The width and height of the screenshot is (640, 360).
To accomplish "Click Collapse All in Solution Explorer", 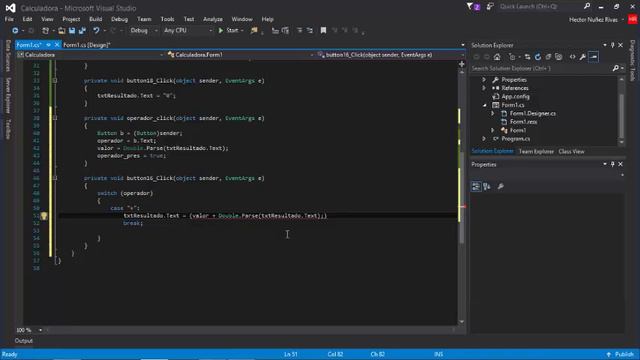I will [x=548, y=57].
